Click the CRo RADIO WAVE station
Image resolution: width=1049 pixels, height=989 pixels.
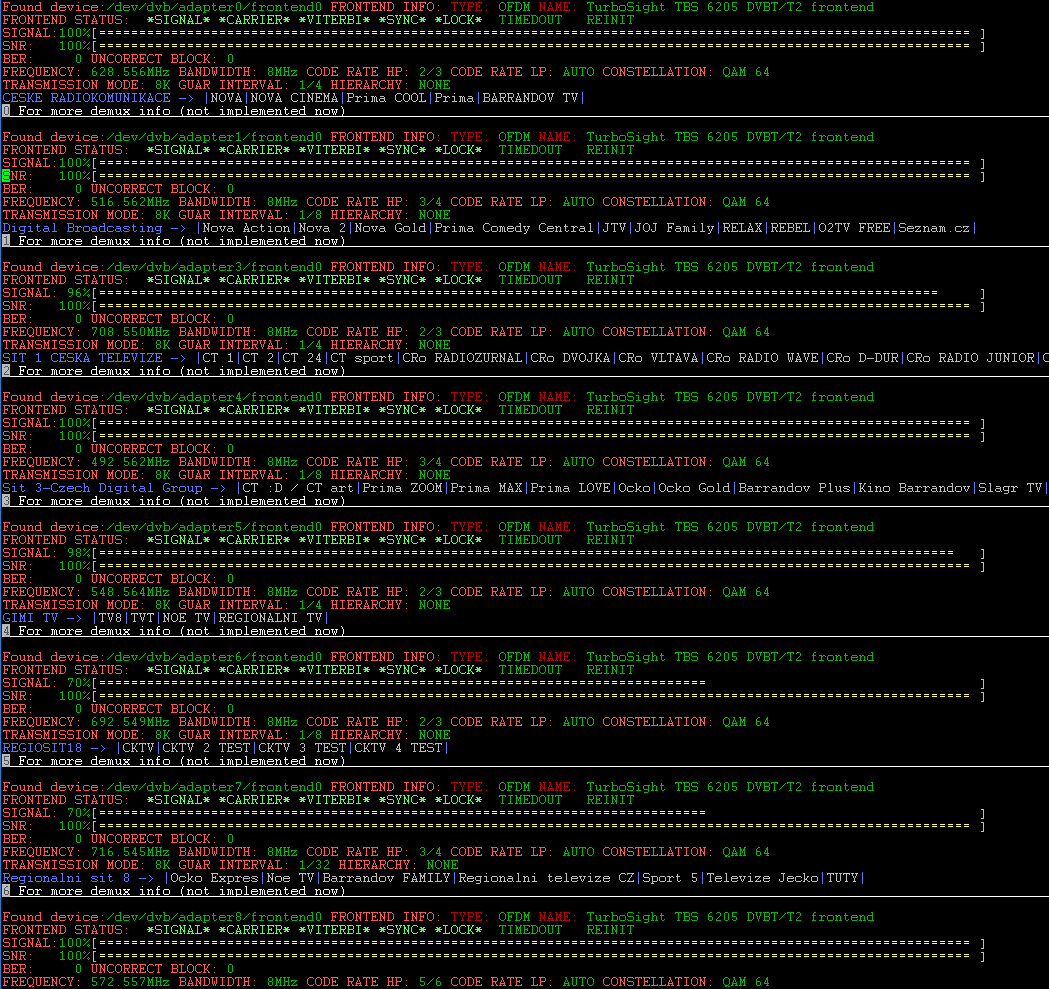click(763, 358)
